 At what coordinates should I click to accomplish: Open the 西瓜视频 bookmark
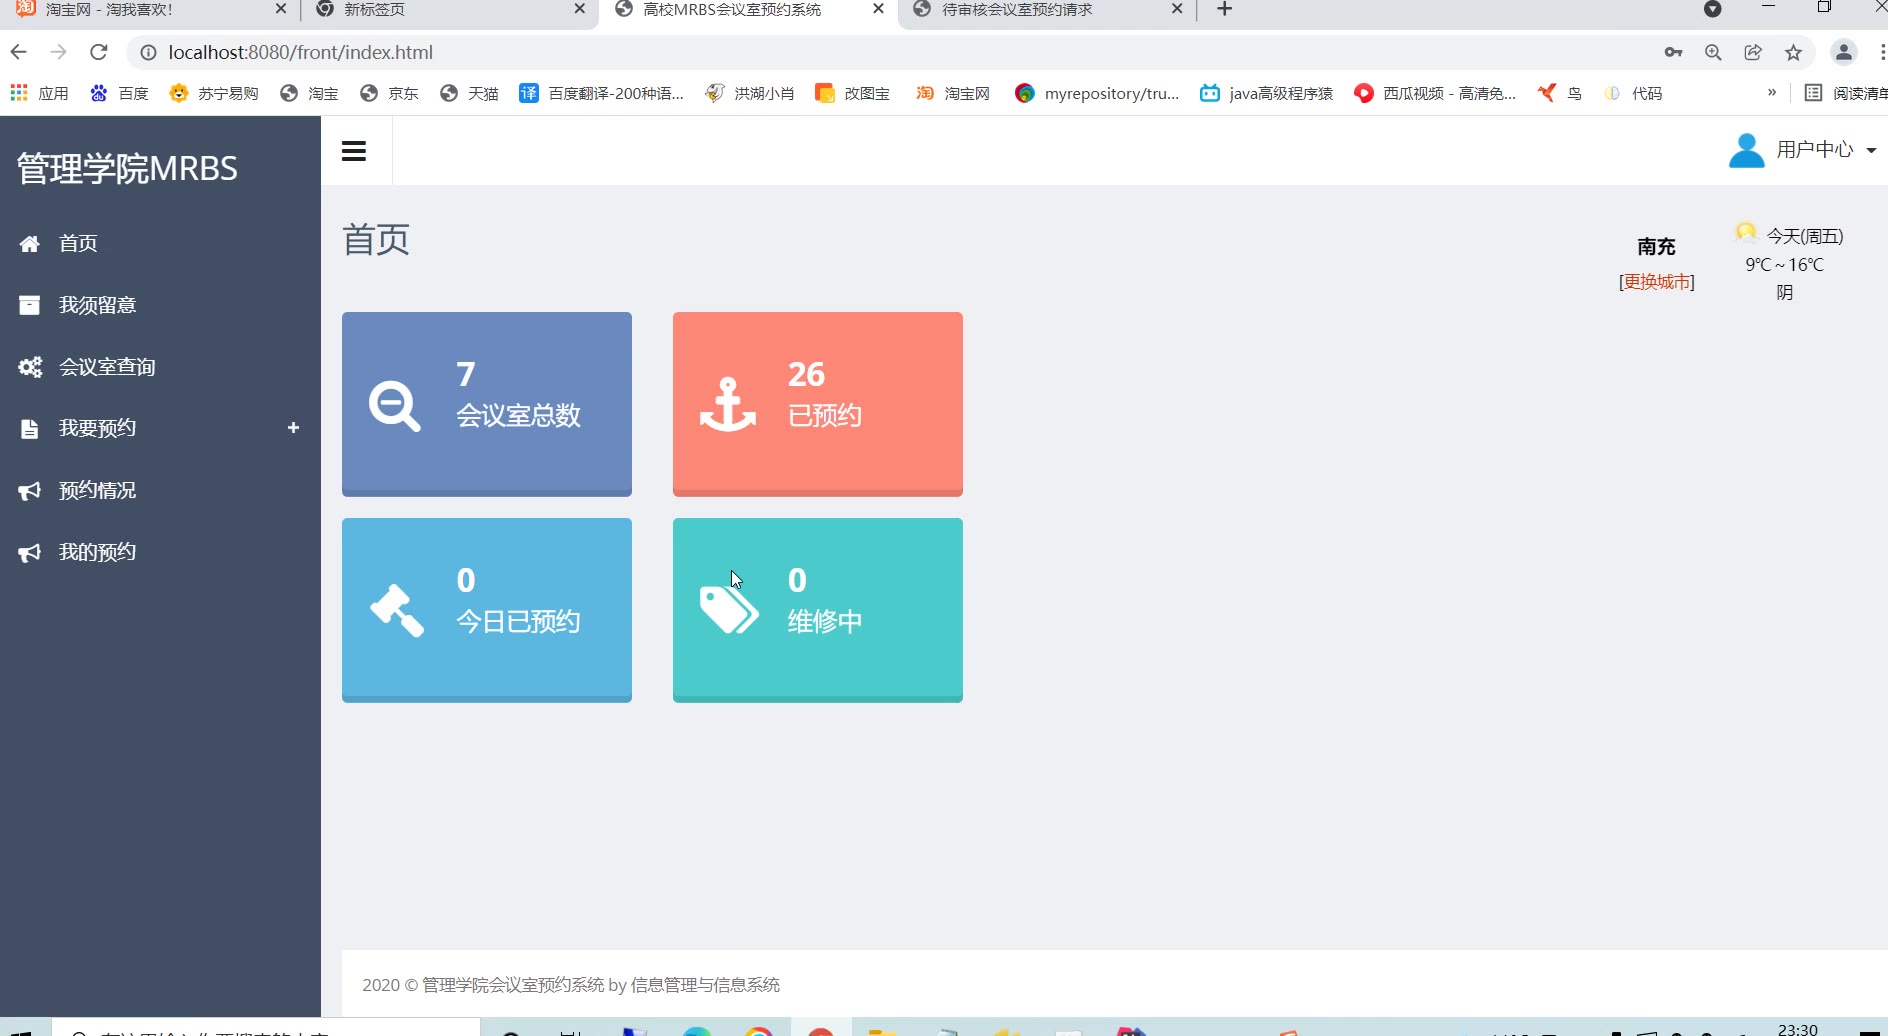(1435, 93)
